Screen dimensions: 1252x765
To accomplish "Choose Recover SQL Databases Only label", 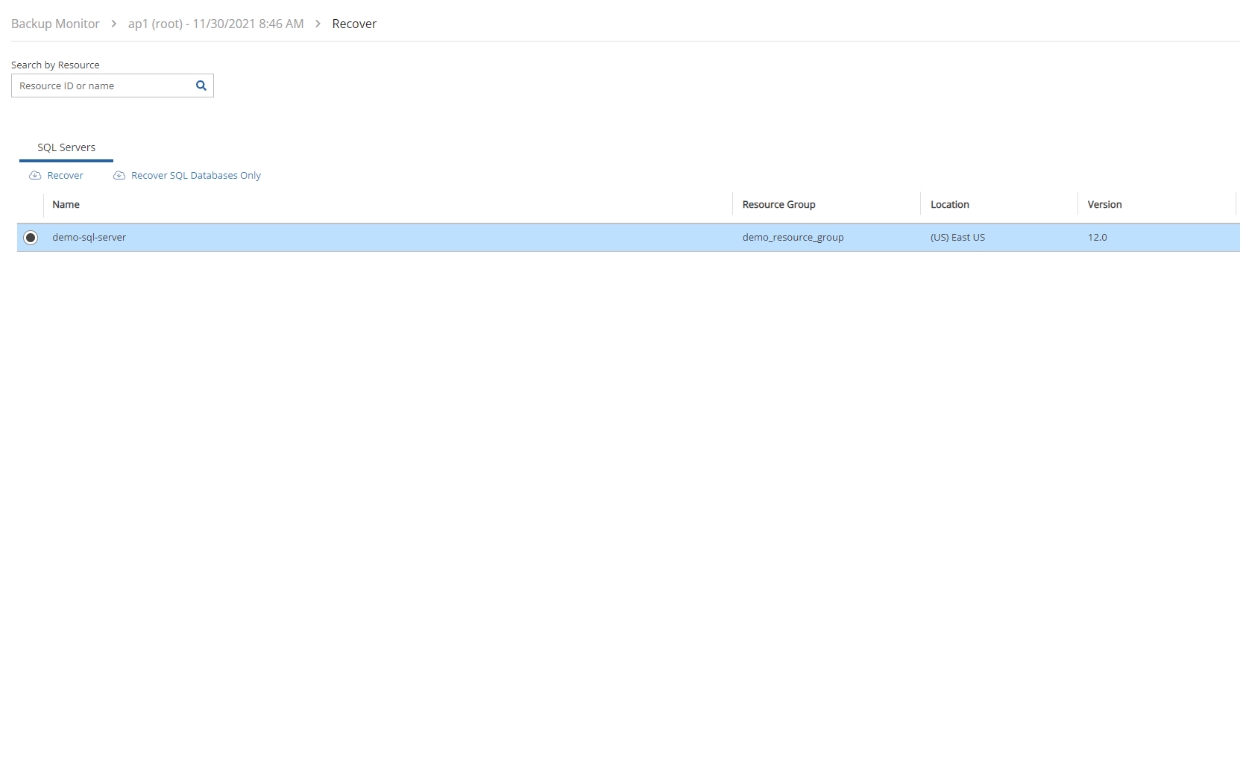I will click(196, 176).
